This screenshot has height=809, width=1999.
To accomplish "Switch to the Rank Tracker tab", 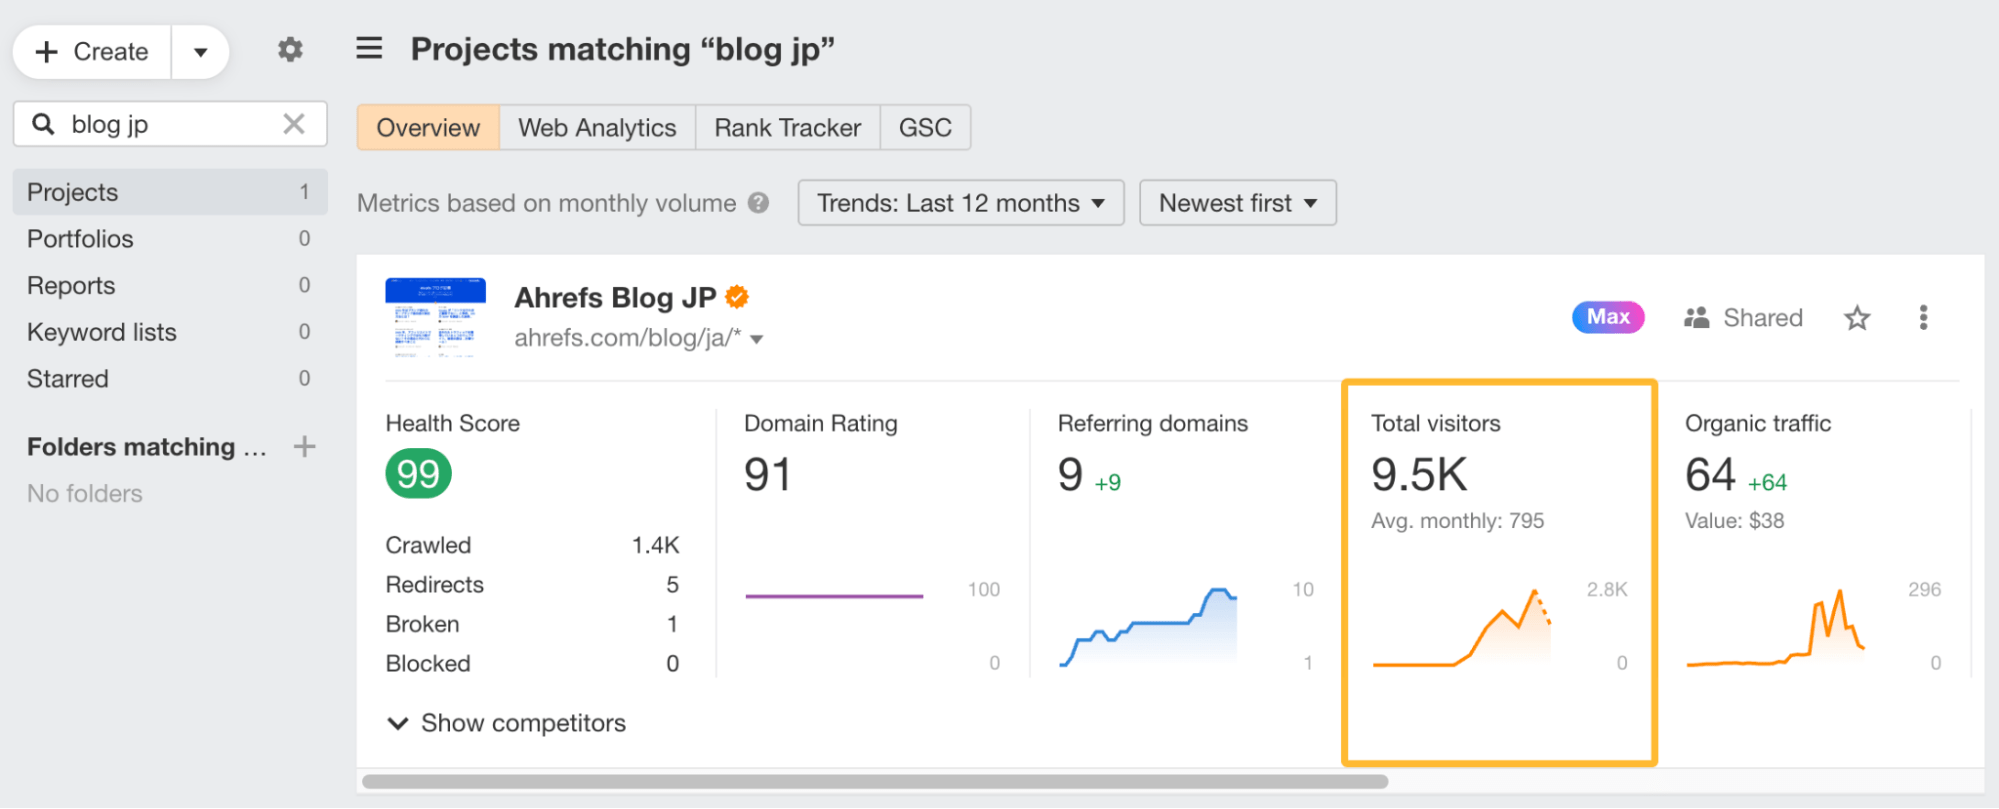I will click(787, 128).
